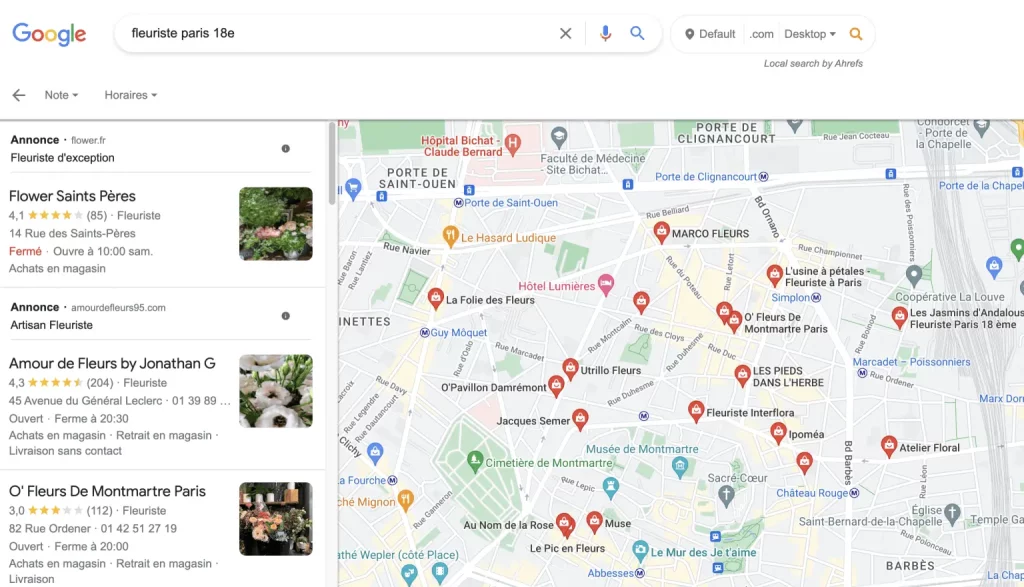Click into the fleuriste paris 18e search field
The width and height of the screenshot is (1024, 587).
[x=340, y=33]
